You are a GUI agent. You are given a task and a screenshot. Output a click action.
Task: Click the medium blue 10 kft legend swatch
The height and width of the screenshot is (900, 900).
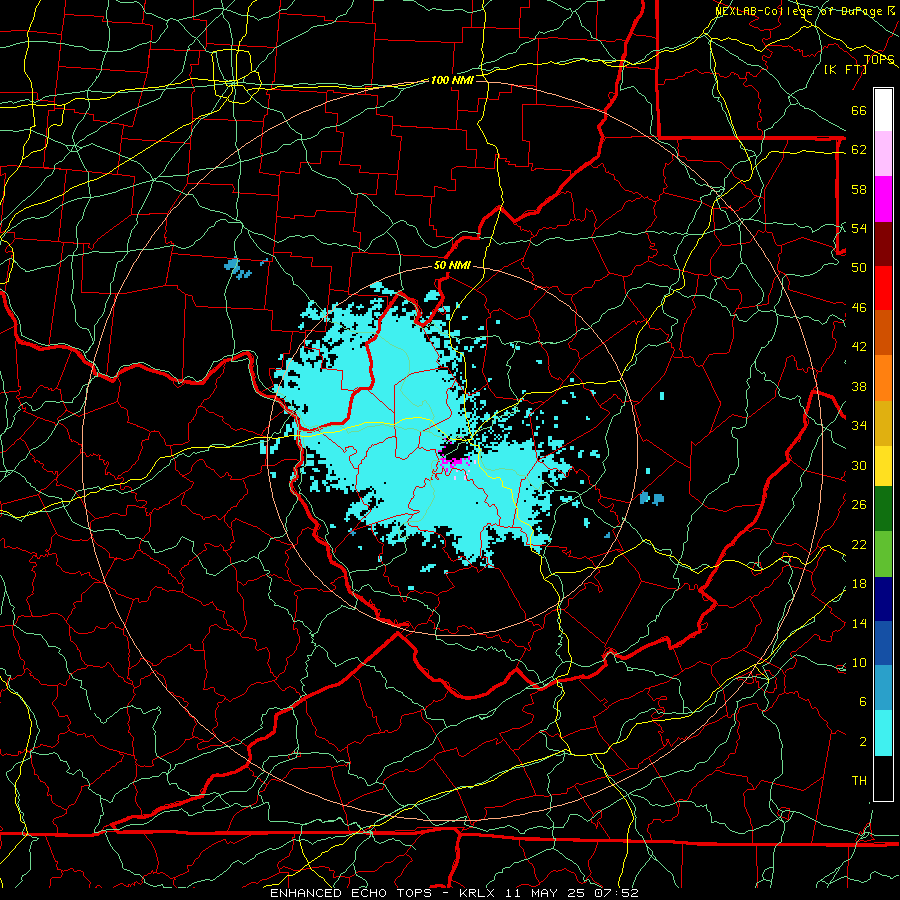(x=883, y=643)
